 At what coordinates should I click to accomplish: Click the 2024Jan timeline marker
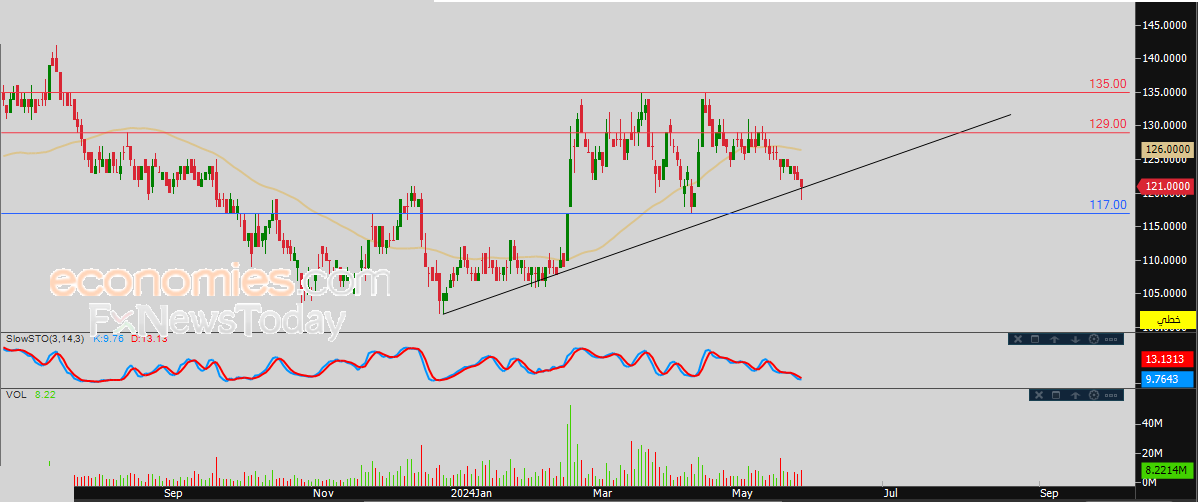click(x=471, y=494)
